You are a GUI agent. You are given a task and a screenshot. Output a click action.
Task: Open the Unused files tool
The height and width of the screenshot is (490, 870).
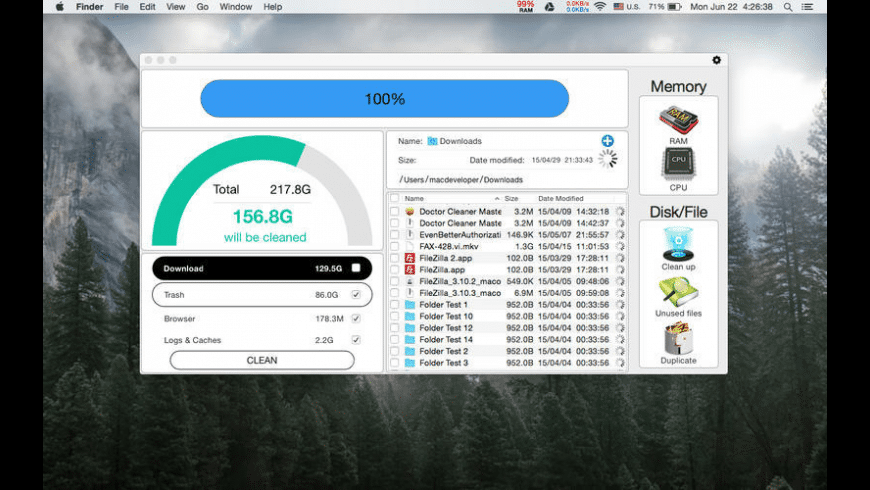click(678, 292)
